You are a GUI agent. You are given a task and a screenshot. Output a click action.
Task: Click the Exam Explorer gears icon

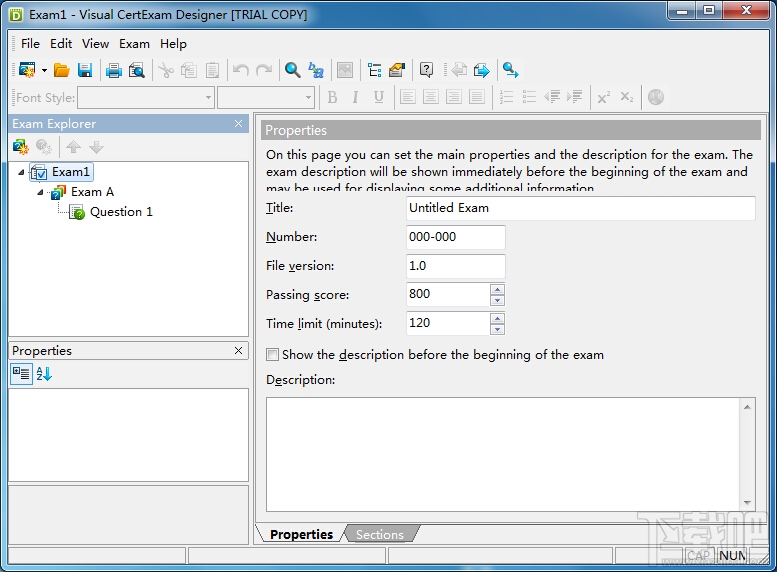44,147
